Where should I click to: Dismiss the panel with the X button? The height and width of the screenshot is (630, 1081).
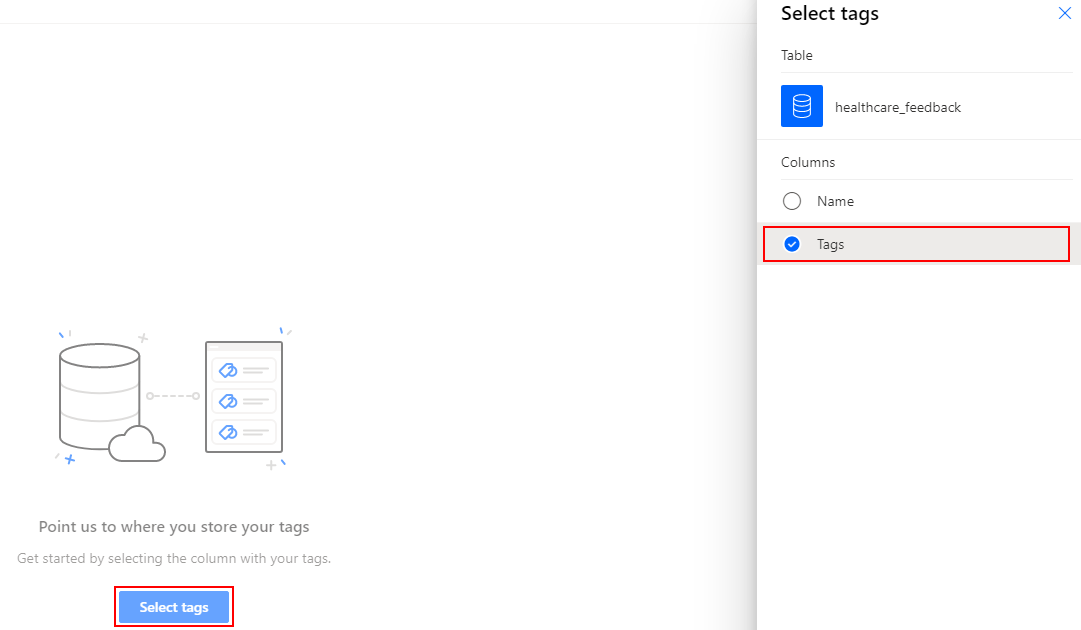(1064, 13)
